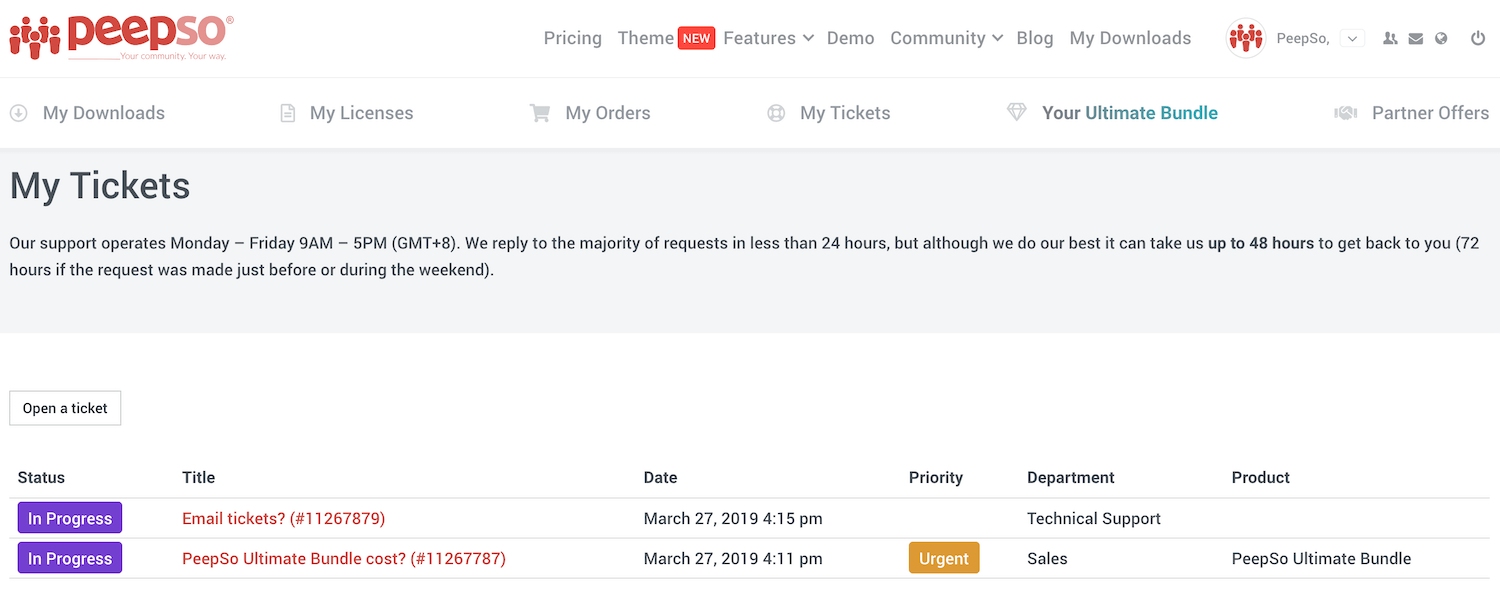
Task: Select the globe icon in the header
Action: click(1441, 37)
